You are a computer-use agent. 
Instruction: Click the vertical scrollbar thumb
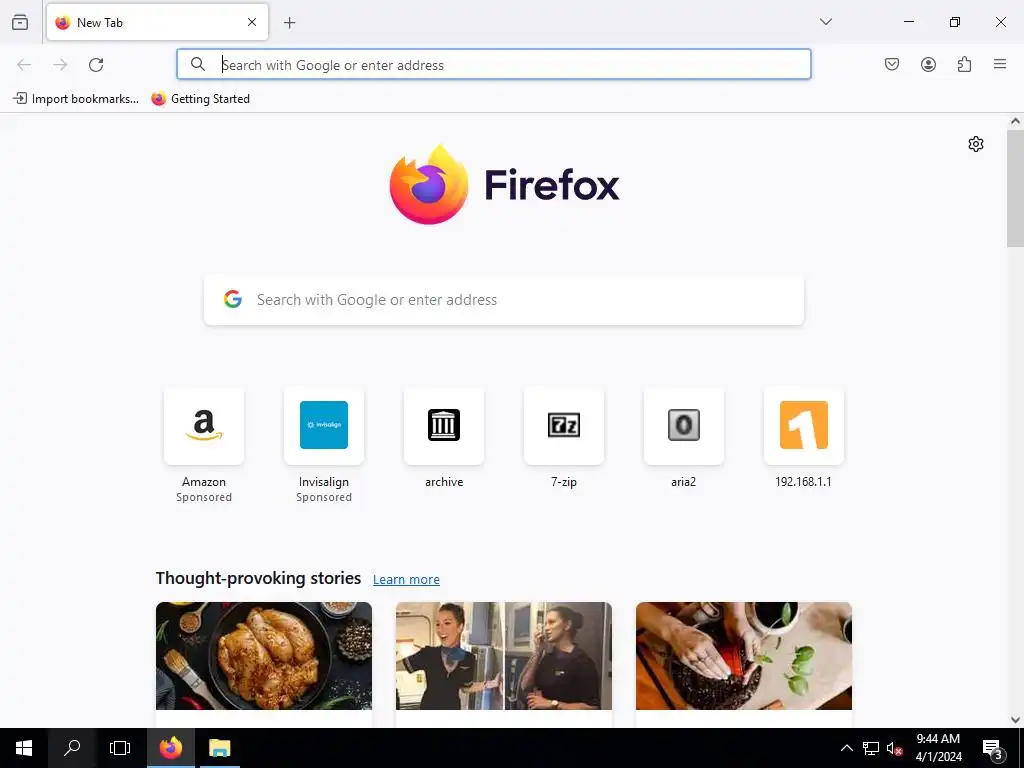pyautogui.click(x=1015, y=188)
